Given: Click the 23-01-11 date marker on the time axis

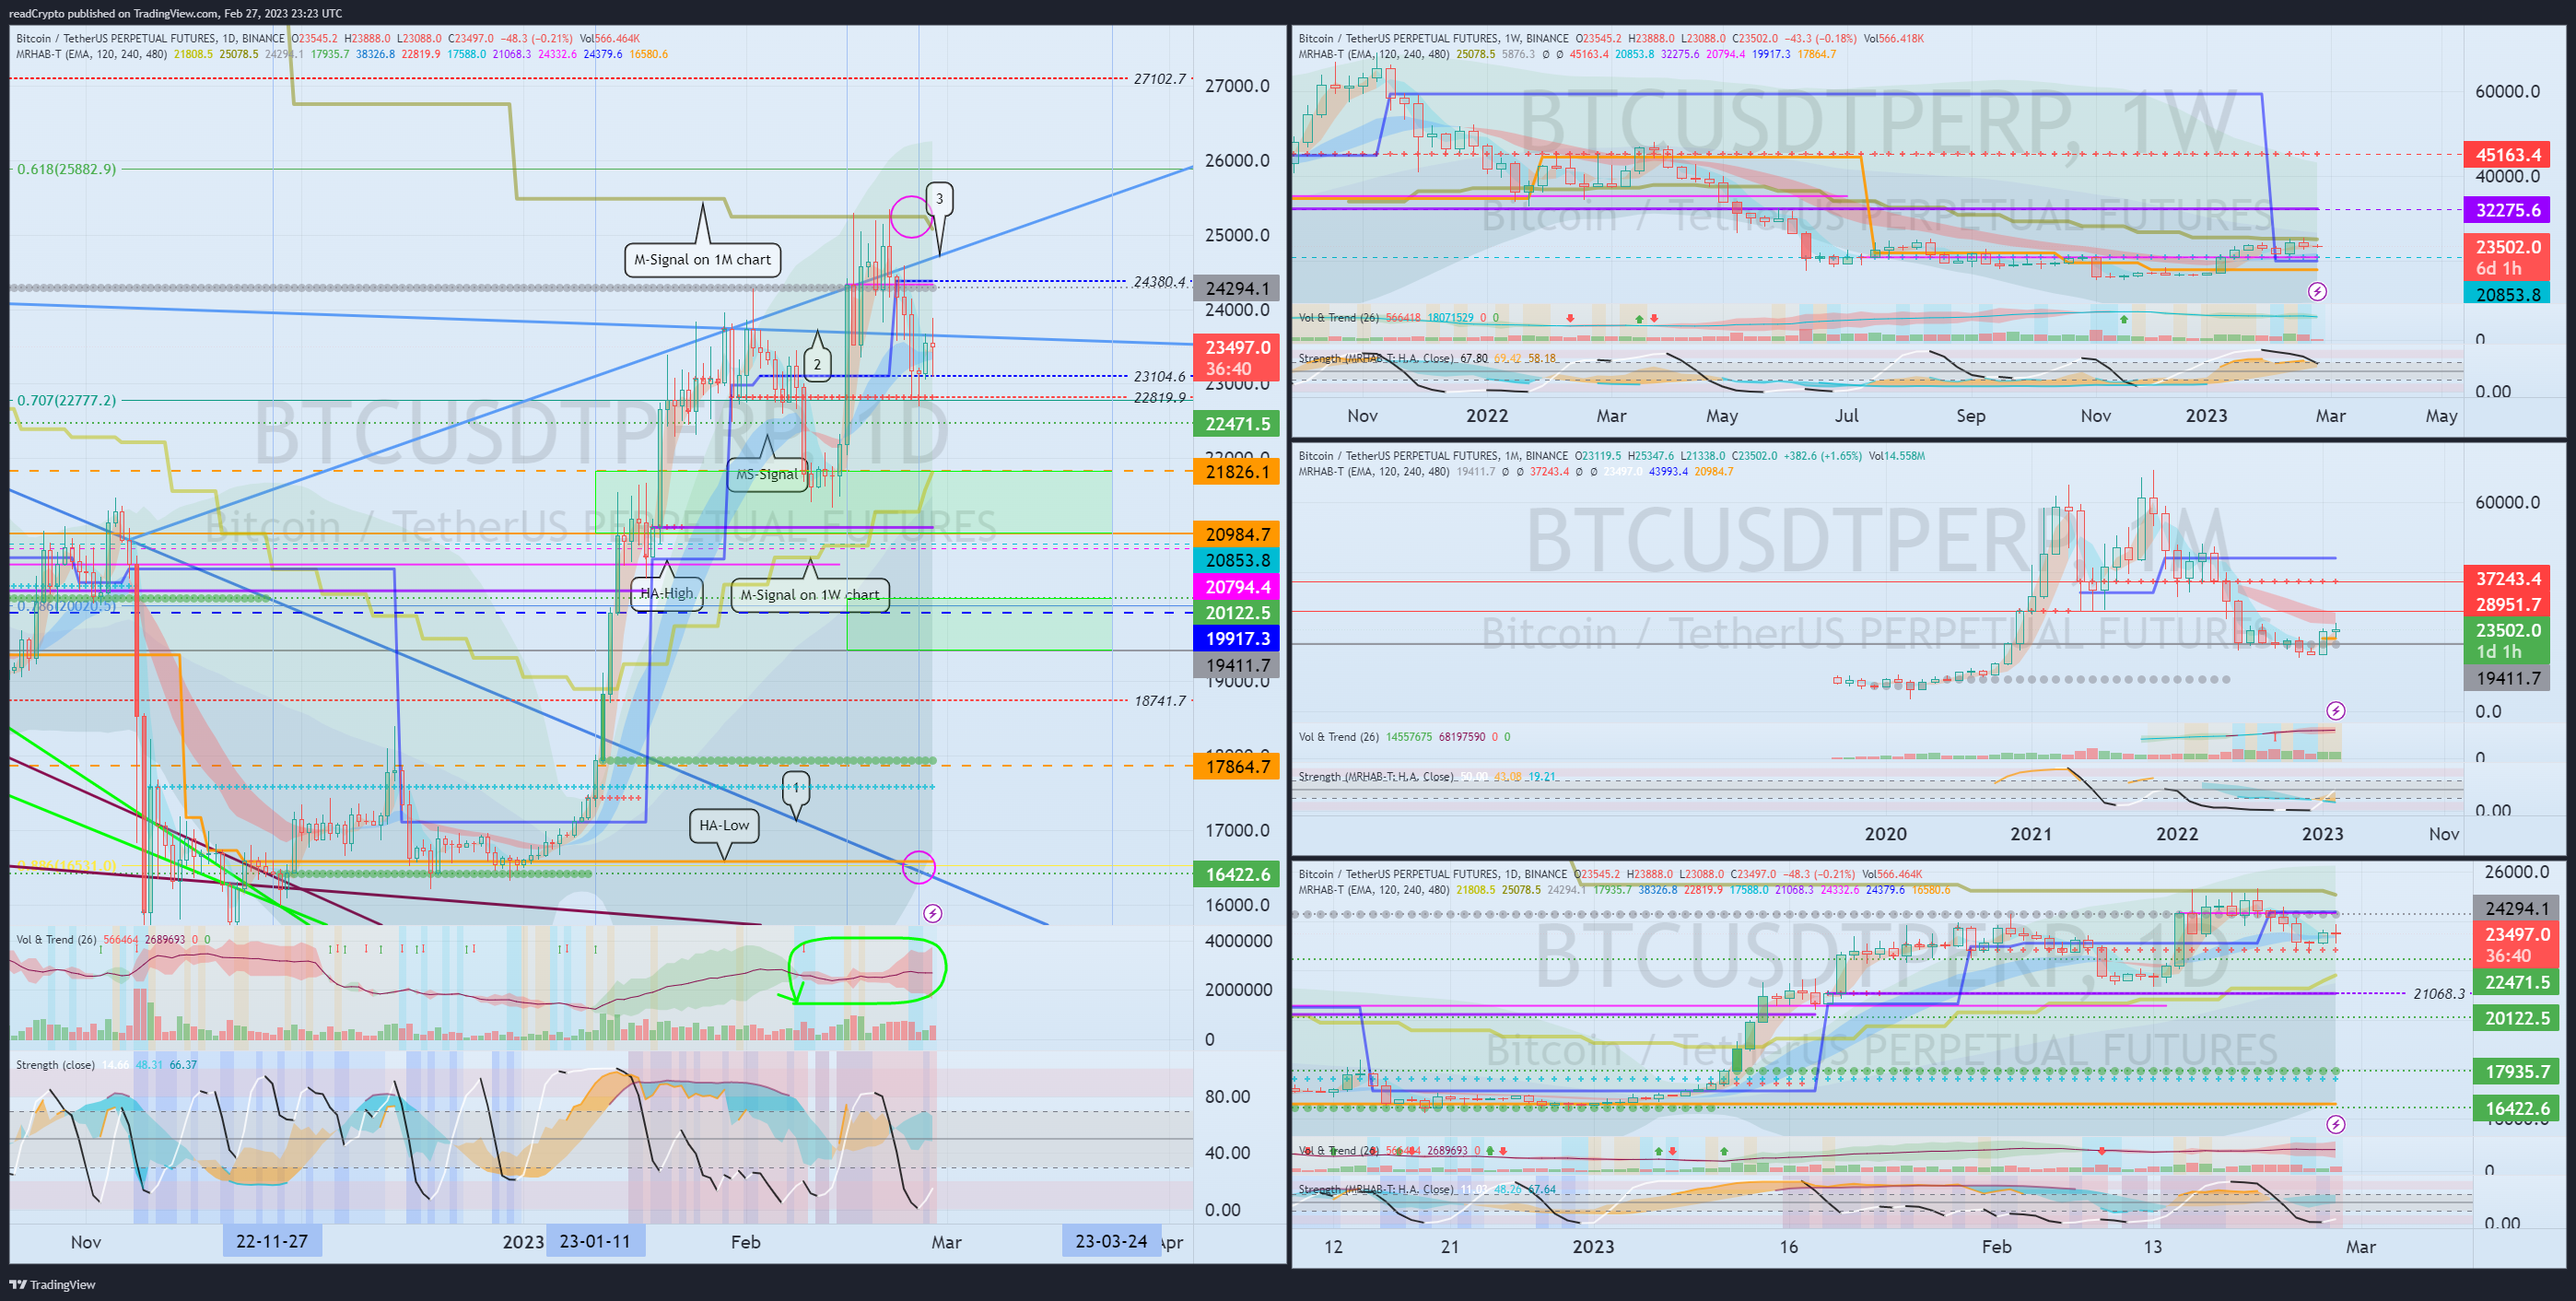Looking at the screenshot, I should (x=595, y=1241).
